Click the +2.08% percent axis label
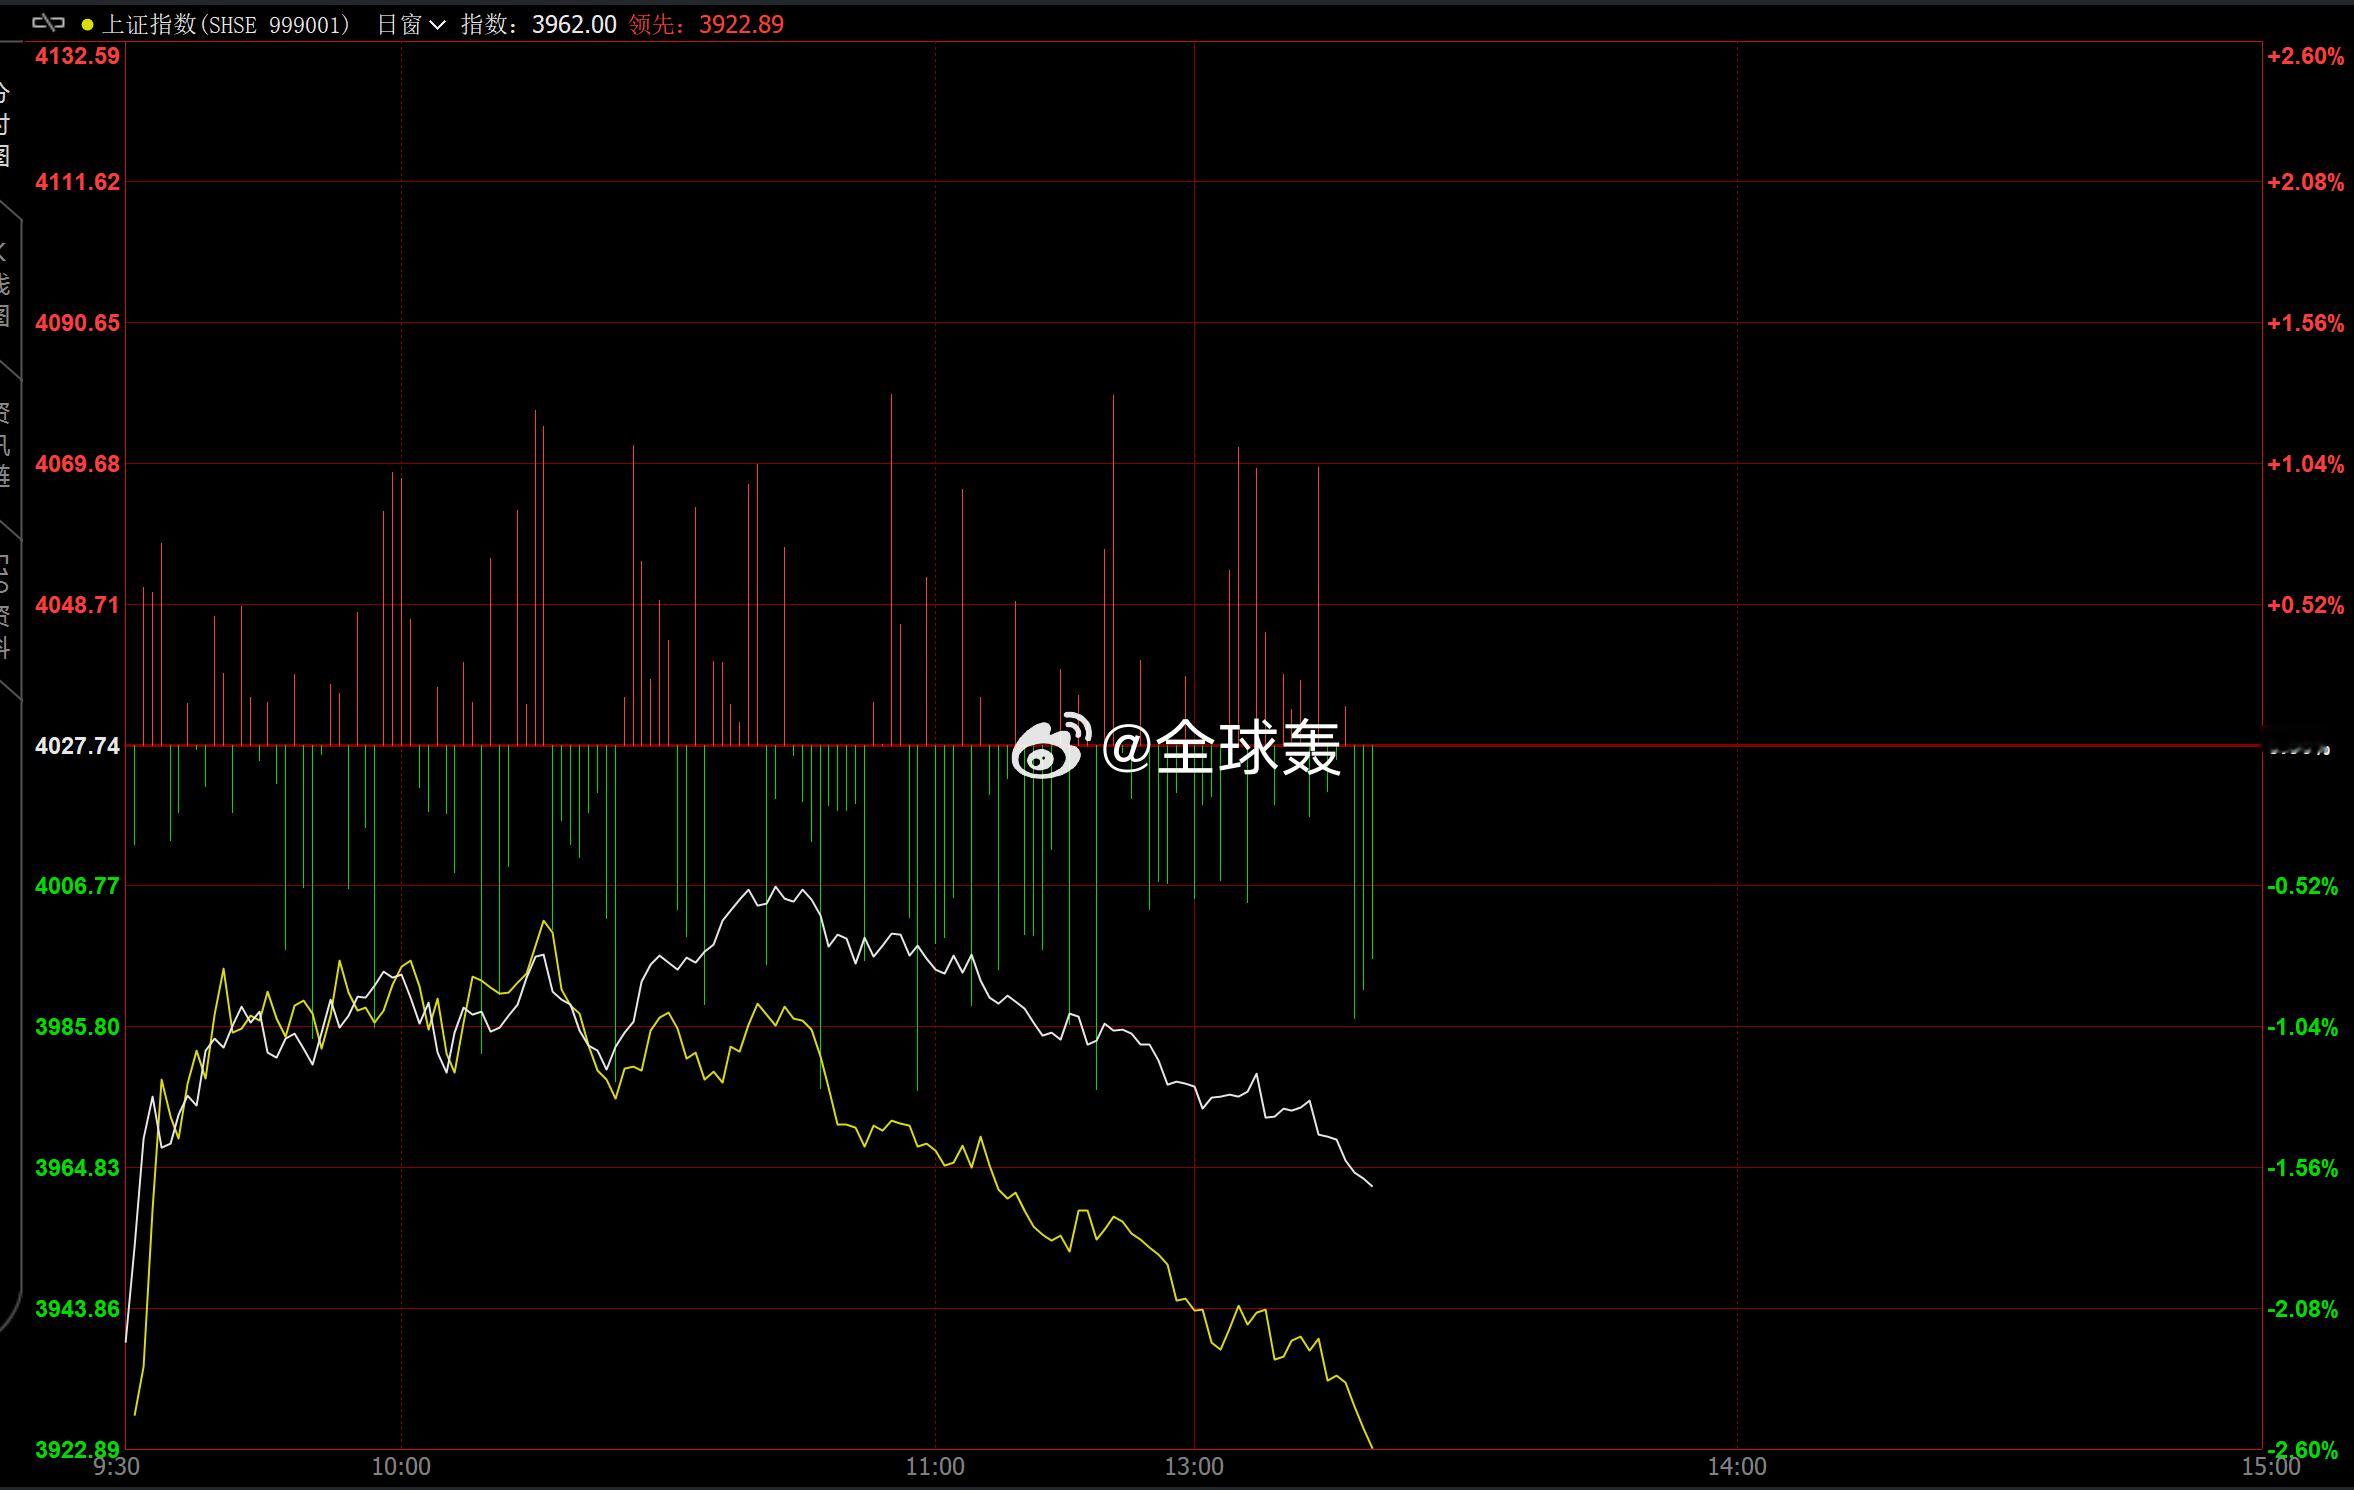This screenshot has width=2354, height=1490. pyautogui.click(x=2305, y=182)
